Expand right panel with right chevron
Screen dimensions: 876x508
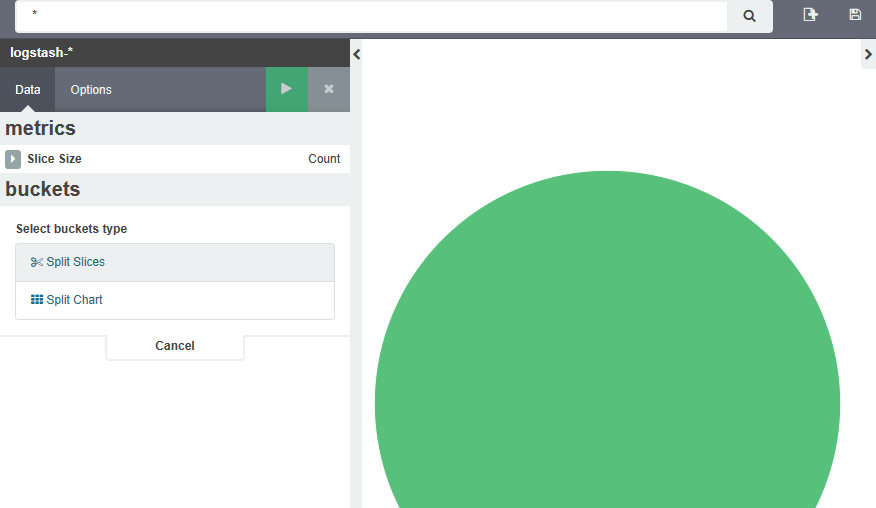click(868, 54)
